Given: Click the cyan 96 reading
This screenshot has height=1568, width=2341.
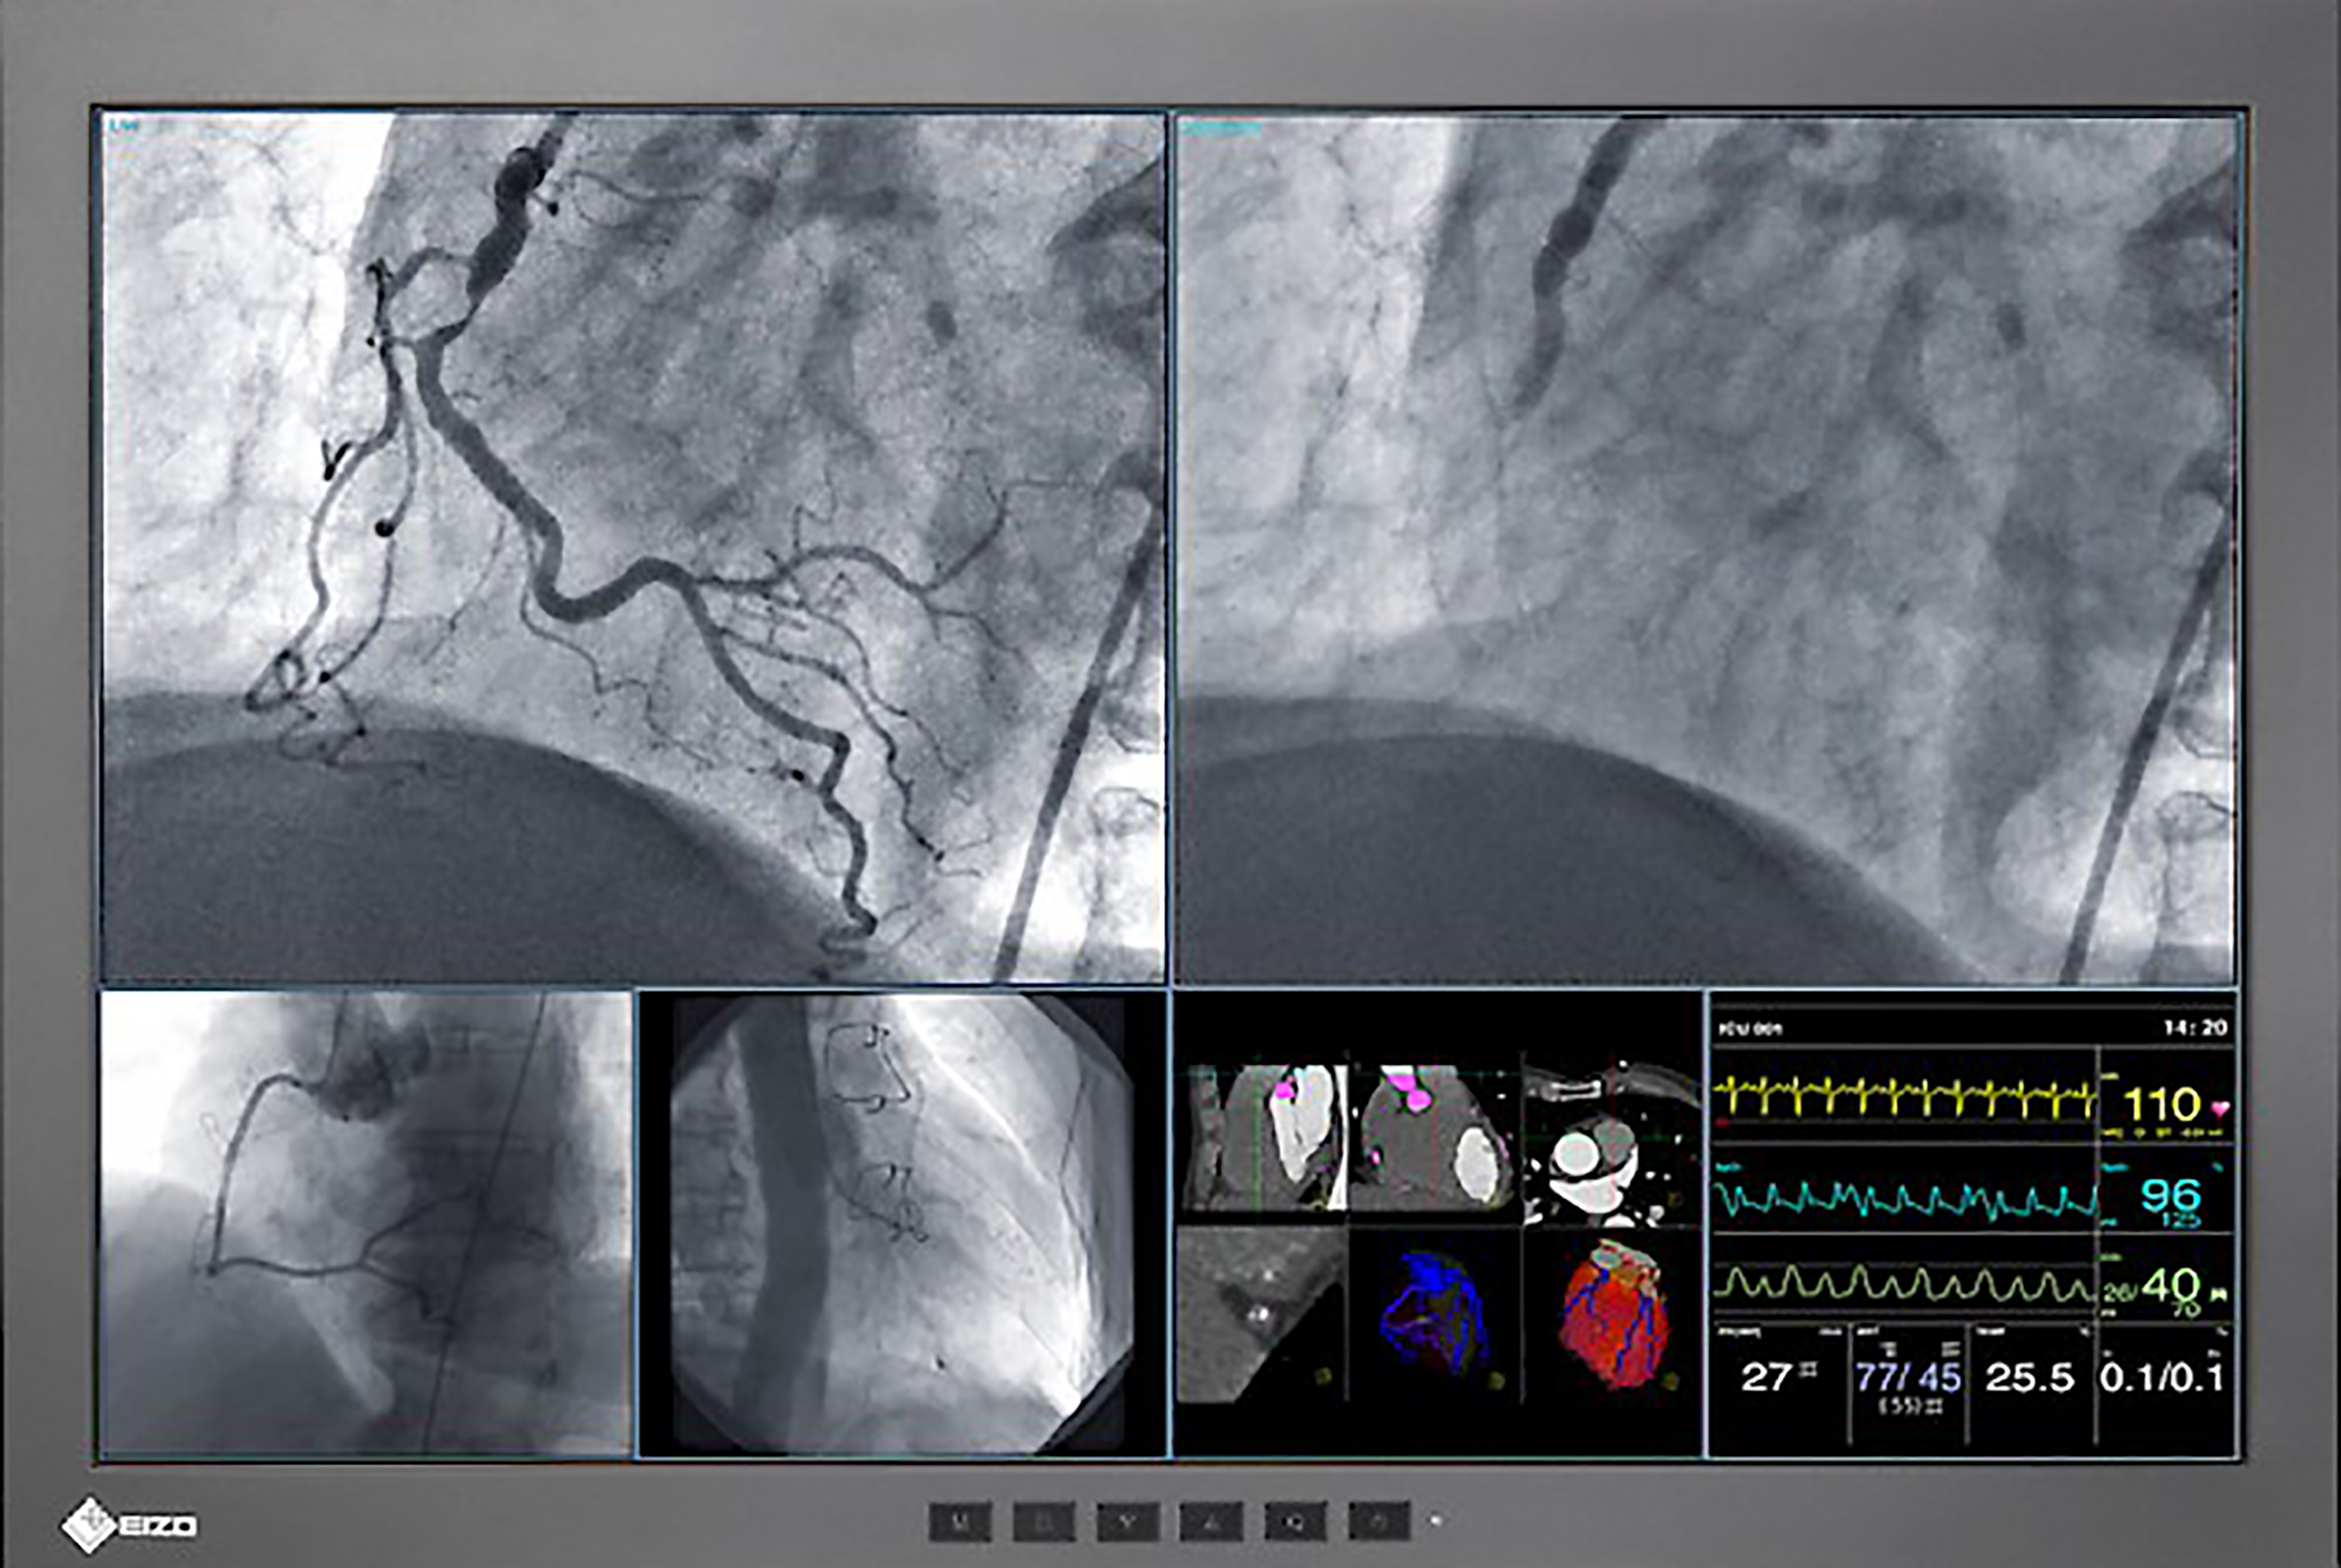Looking at the screenshot, I should coord(2170,1196).
